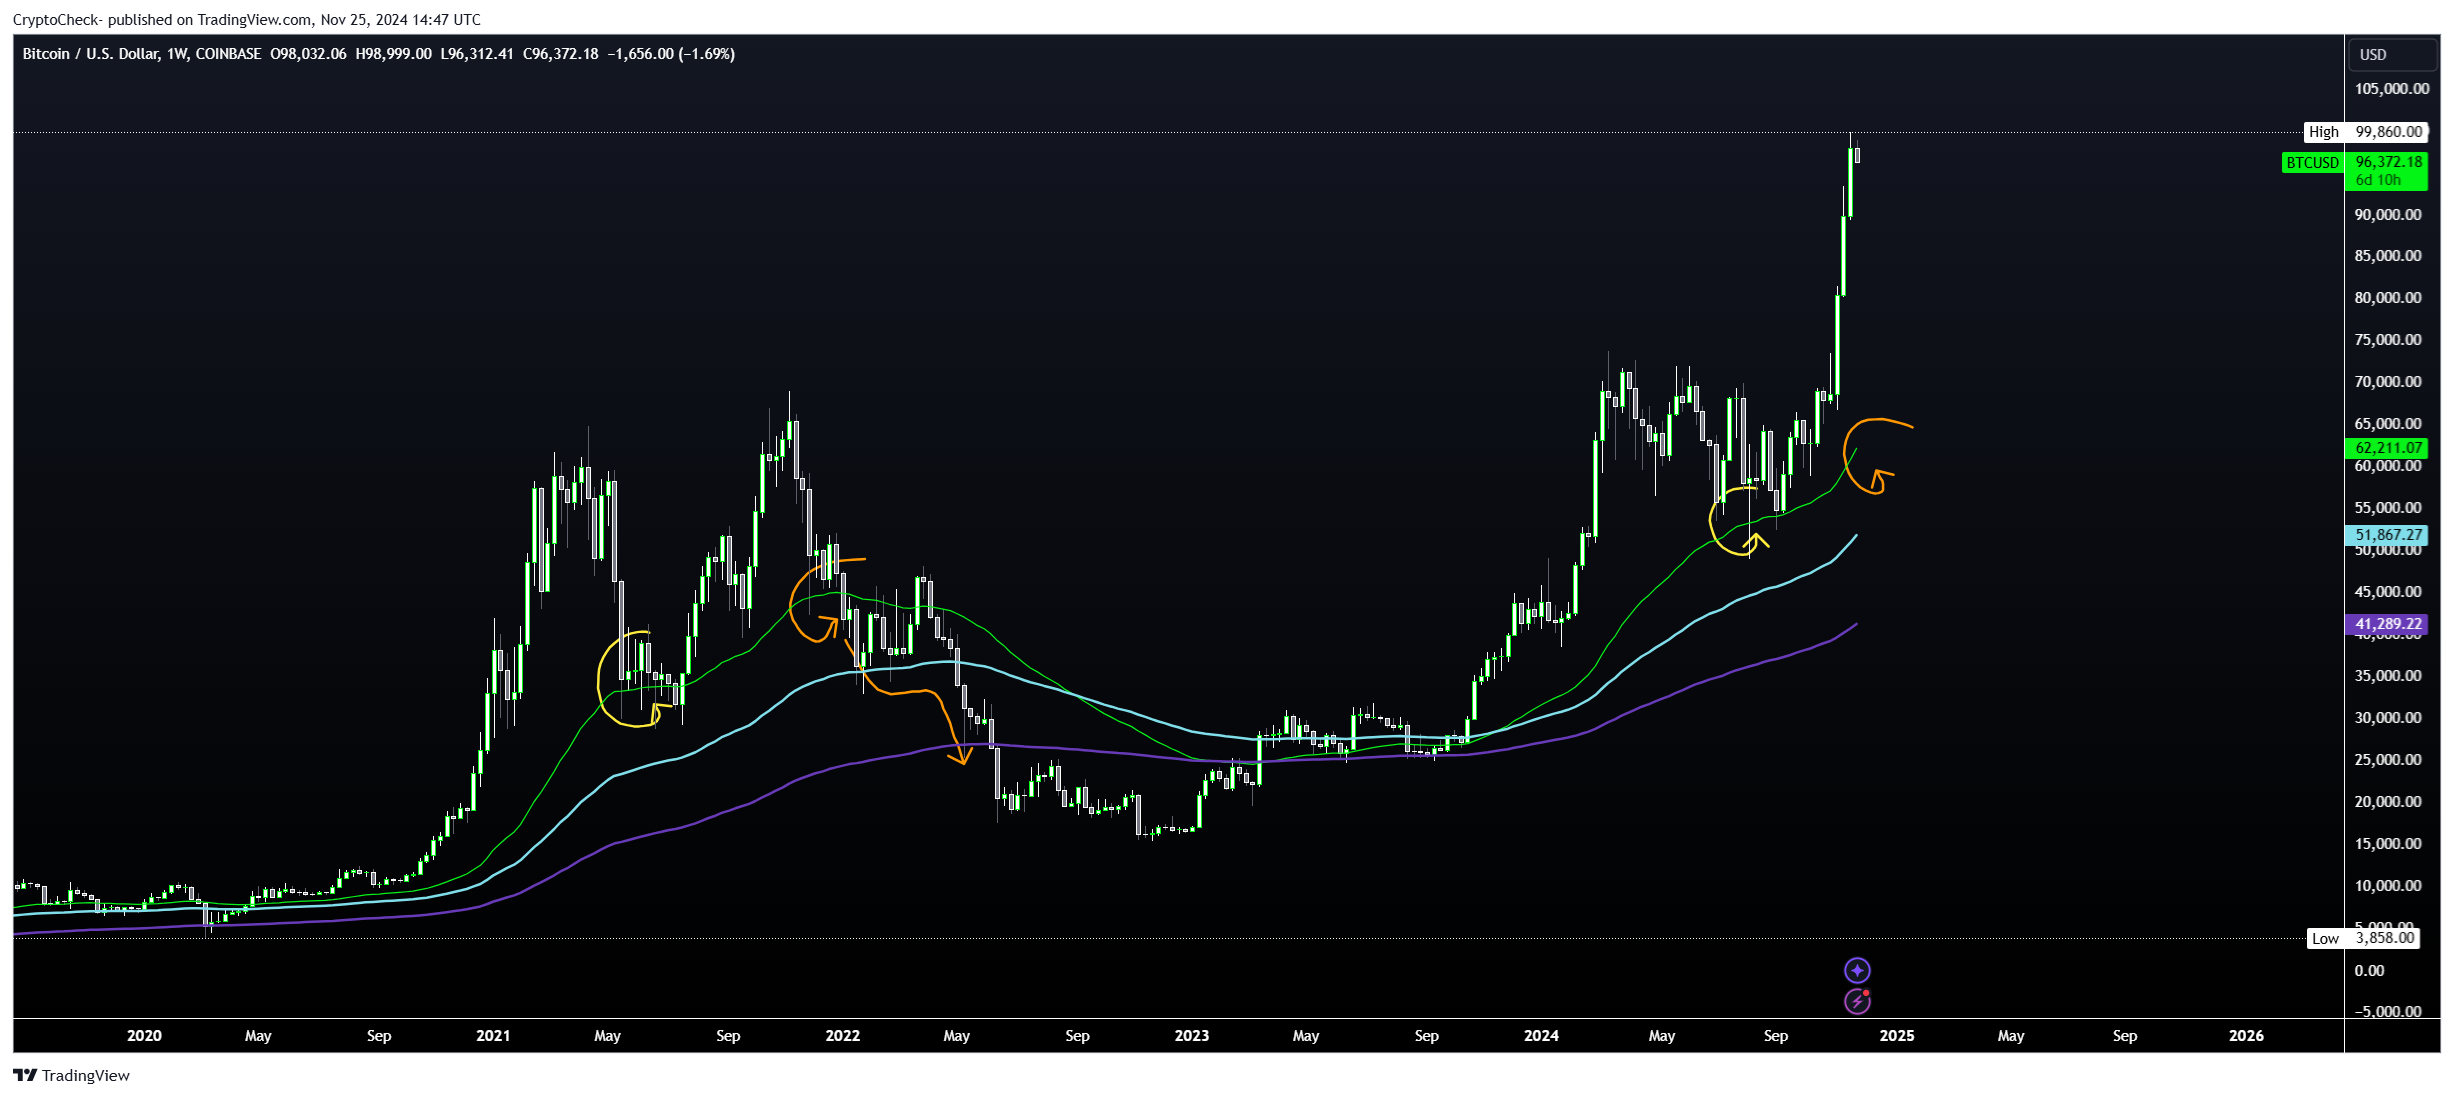Image resolution: width=2454 pixels, height=1097 pixels.
Task: Click the Low 3,858.00 price label
Action: point(2364,938)
